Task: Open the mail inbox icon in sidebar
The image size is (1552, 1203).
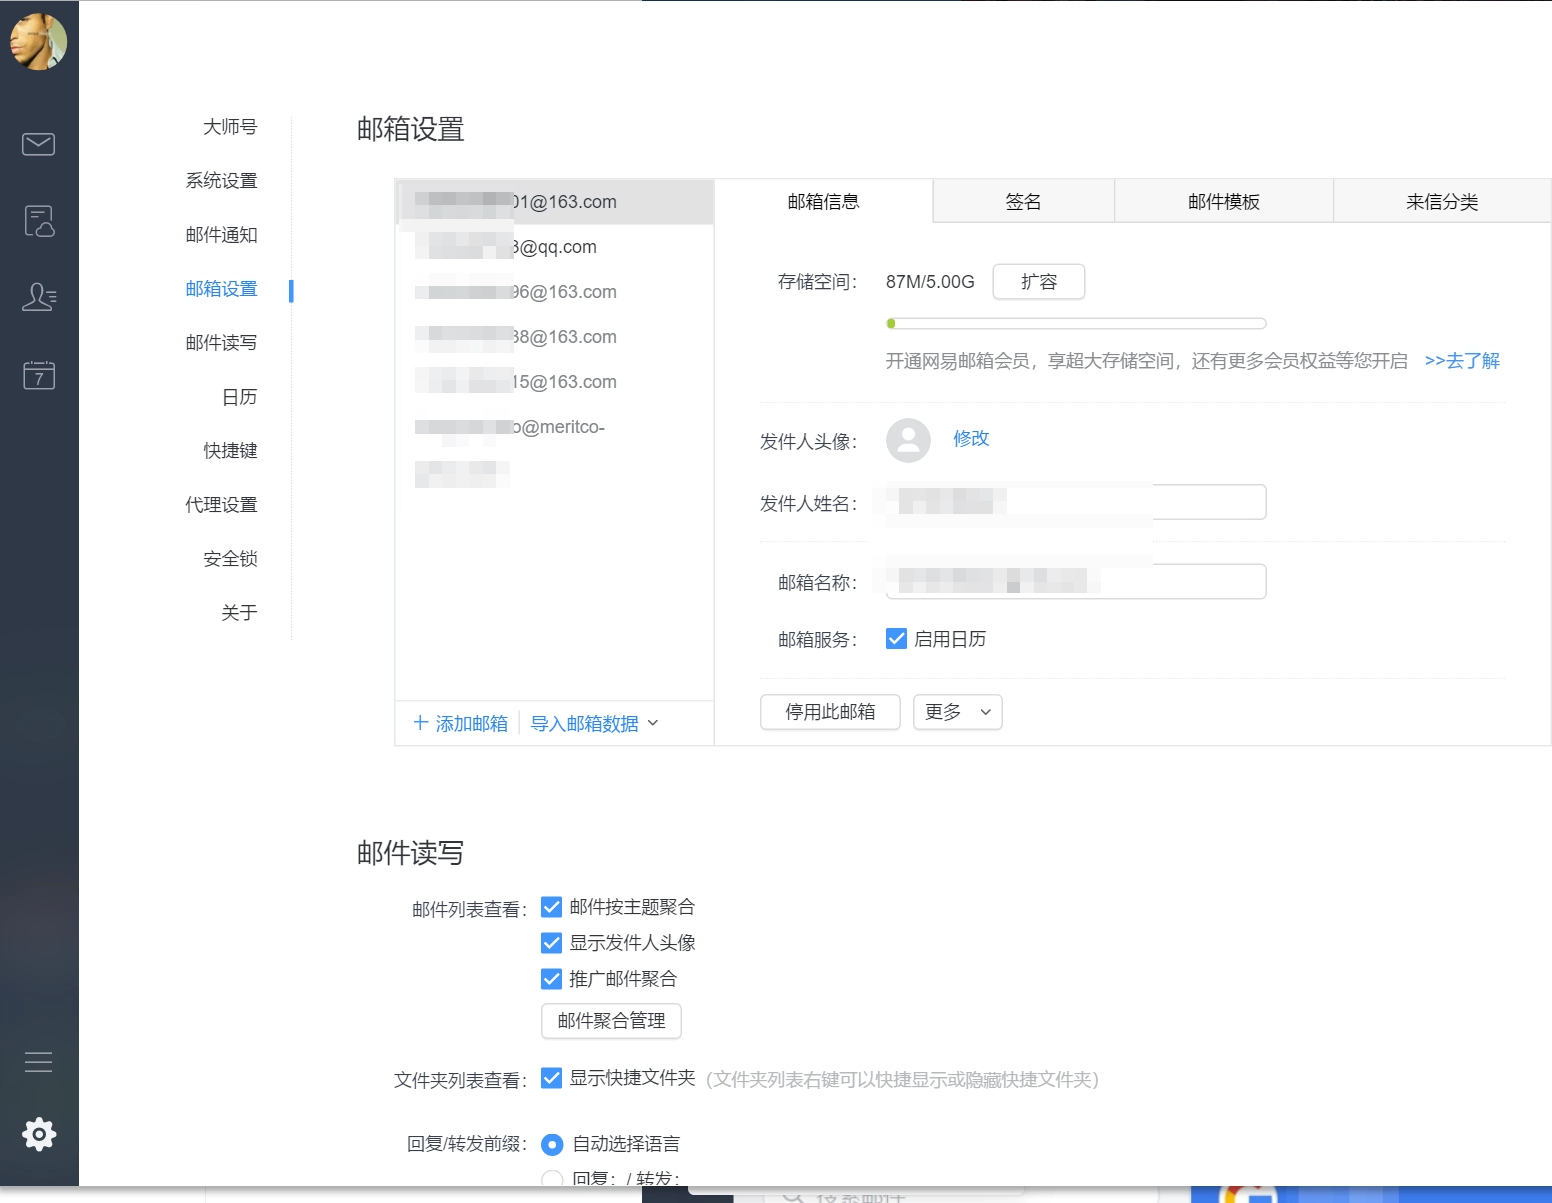Action: (x=38, y=144)
